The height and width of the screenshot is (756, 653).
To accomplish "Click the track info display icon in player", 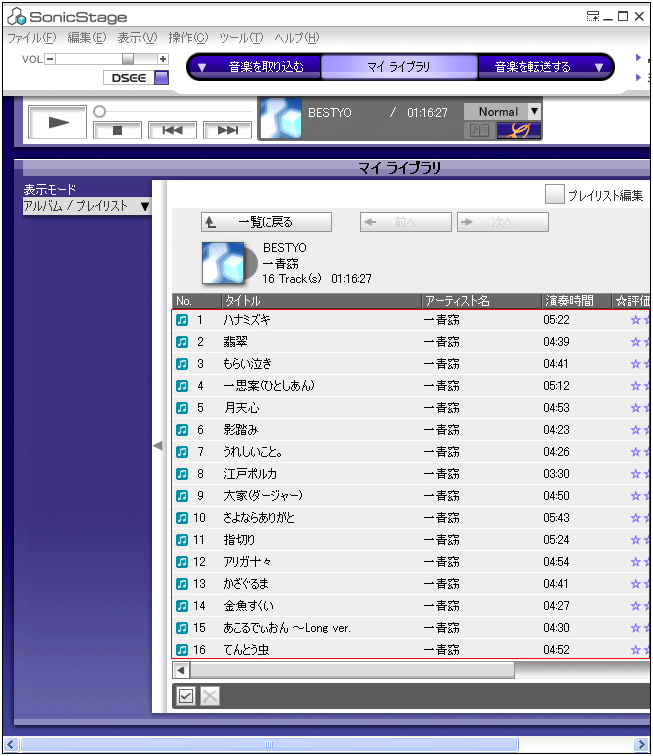I will pos(480,130).
